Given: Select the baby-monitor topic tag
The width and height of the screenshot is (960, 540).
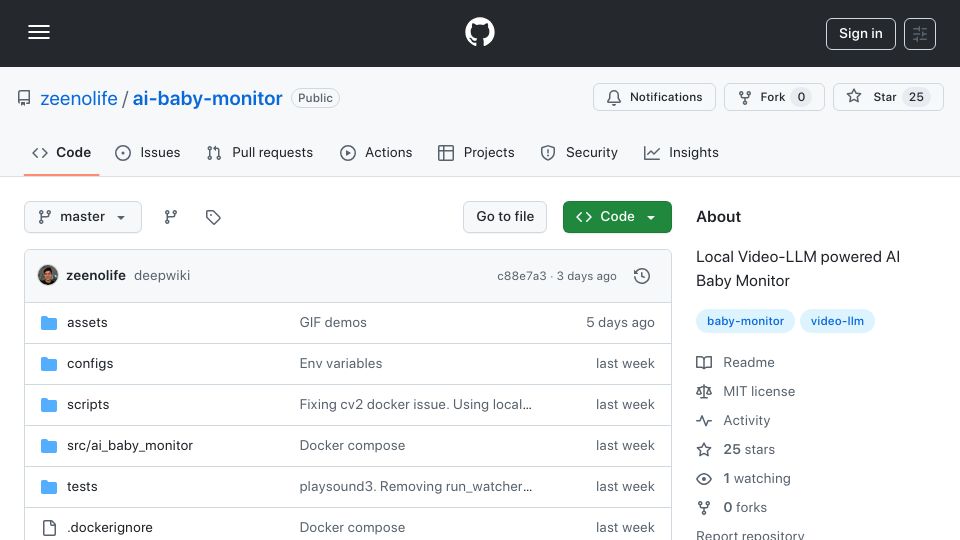Looking at the screenshot, I should pyautogui.click(x=745, y=321).
